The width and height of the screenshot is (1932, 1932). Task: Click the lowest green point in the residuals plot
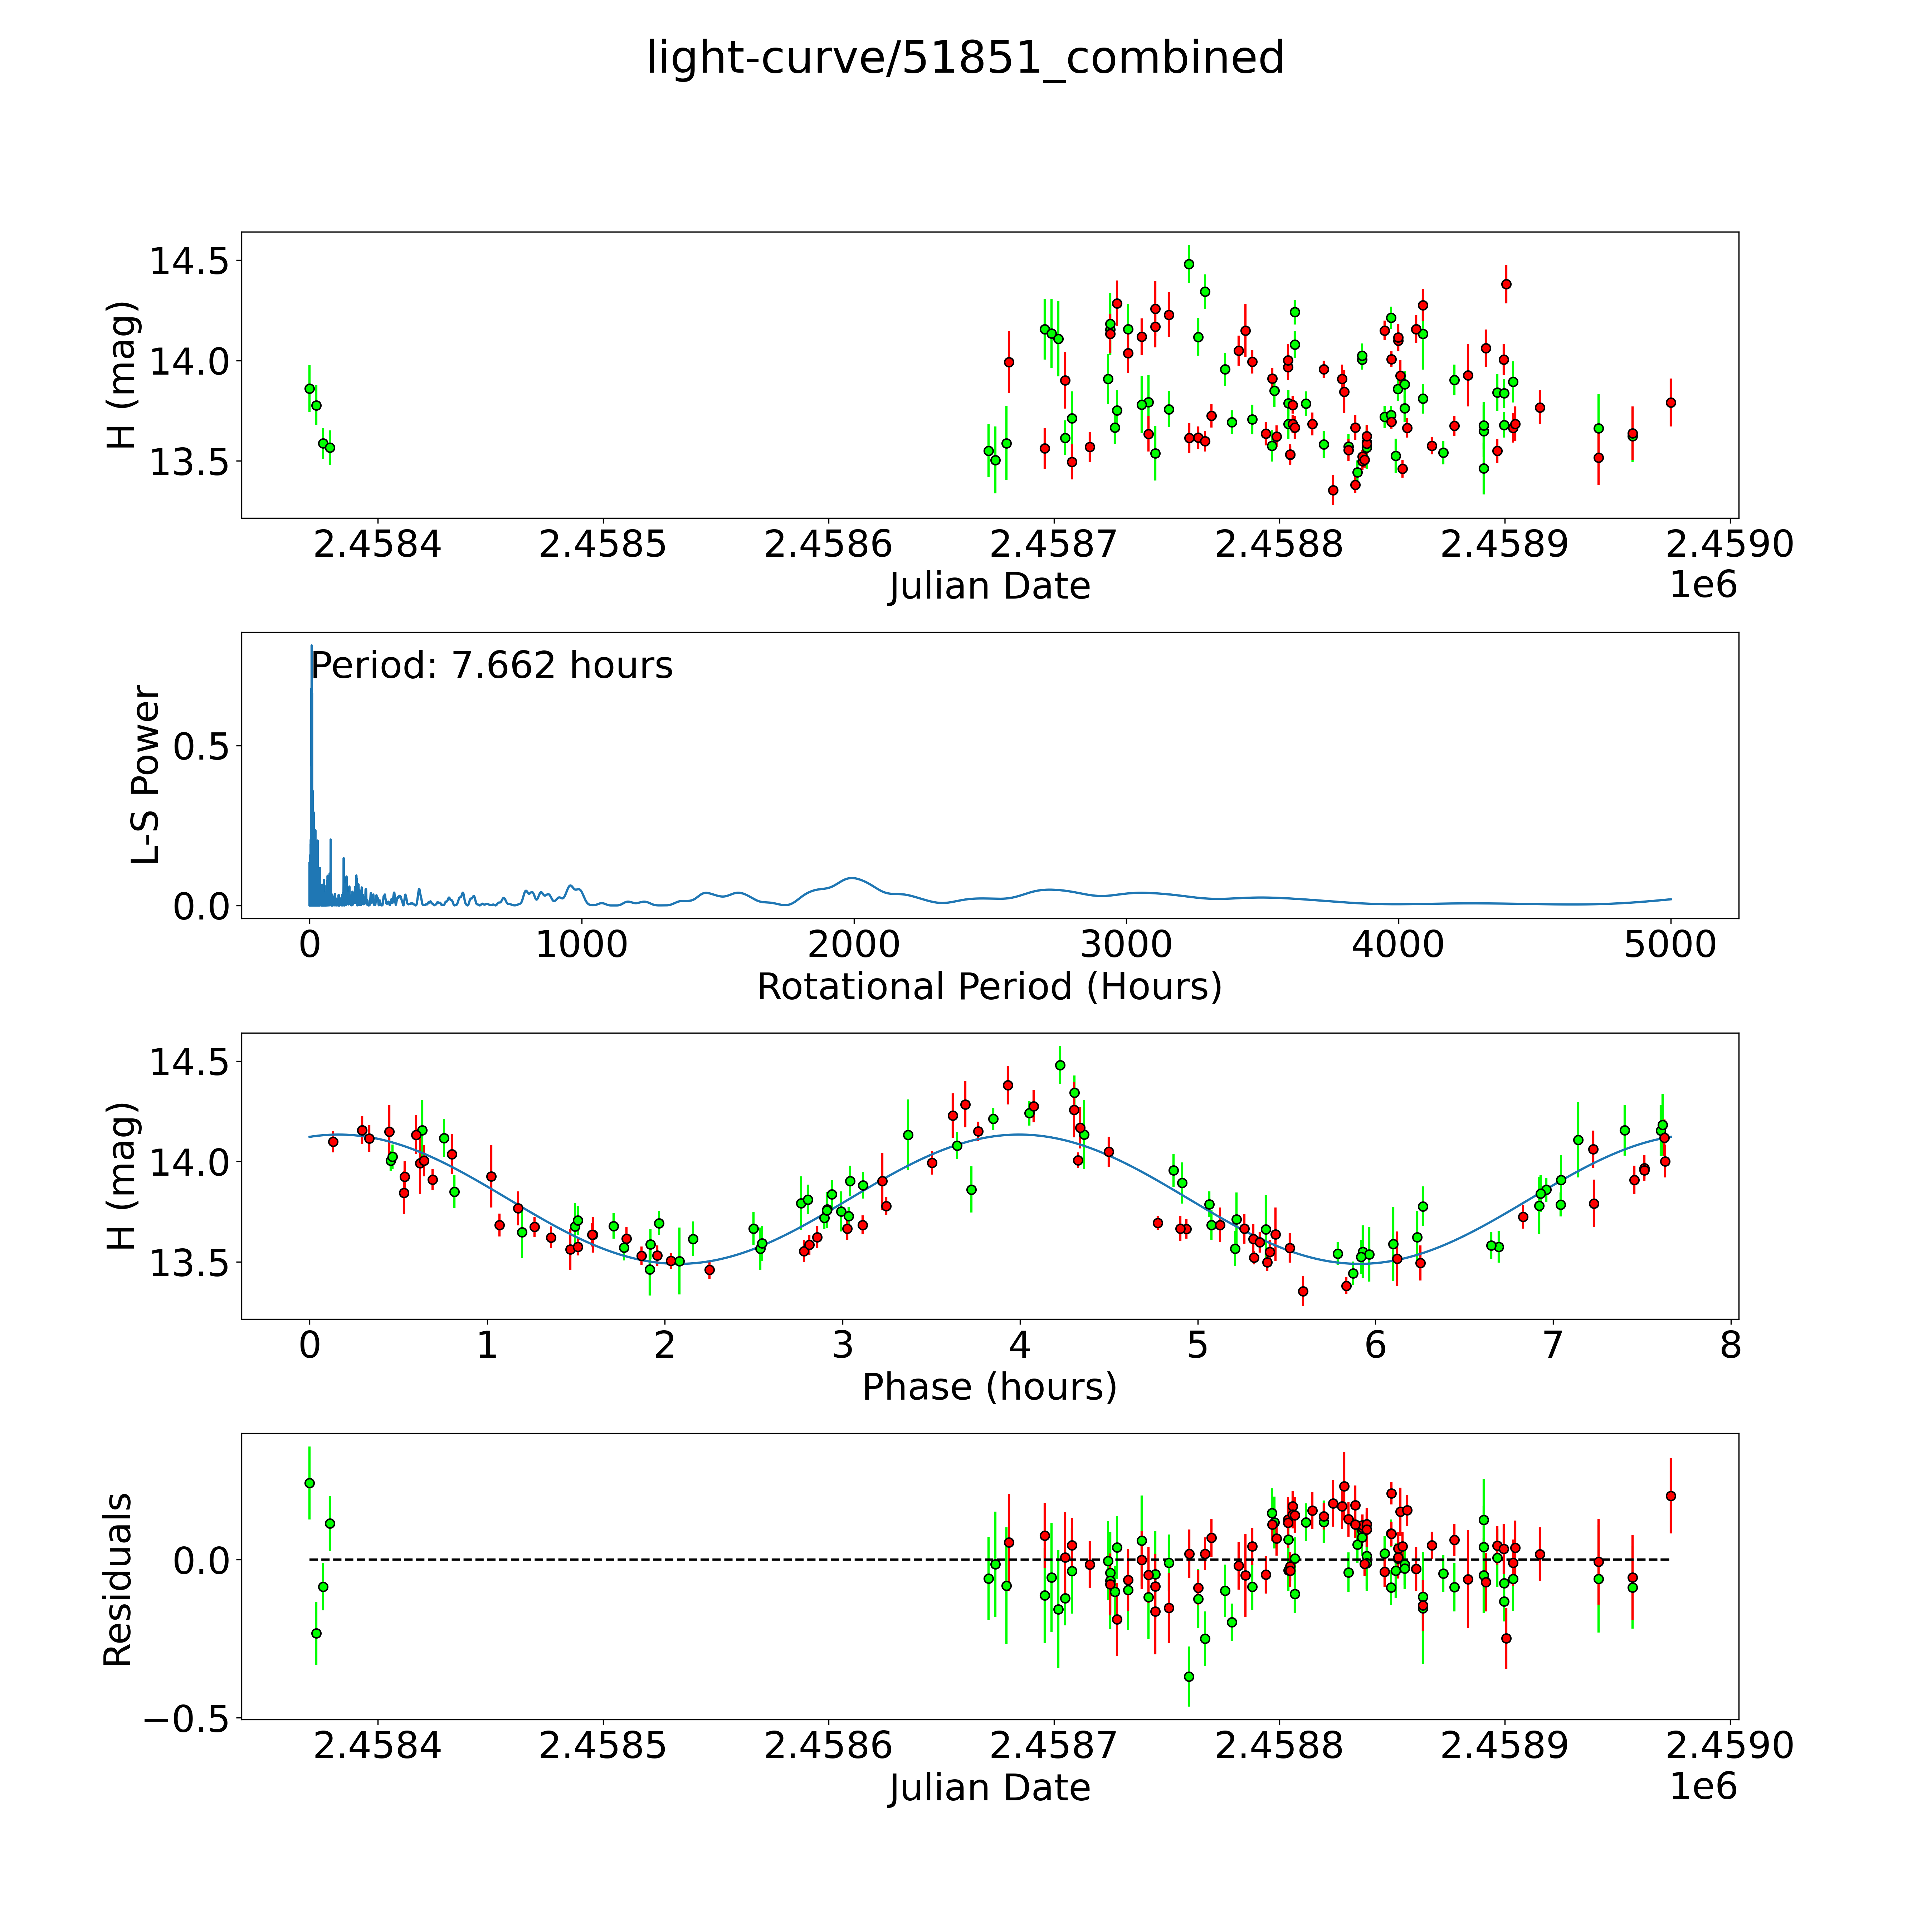tap(1189, 1677)
